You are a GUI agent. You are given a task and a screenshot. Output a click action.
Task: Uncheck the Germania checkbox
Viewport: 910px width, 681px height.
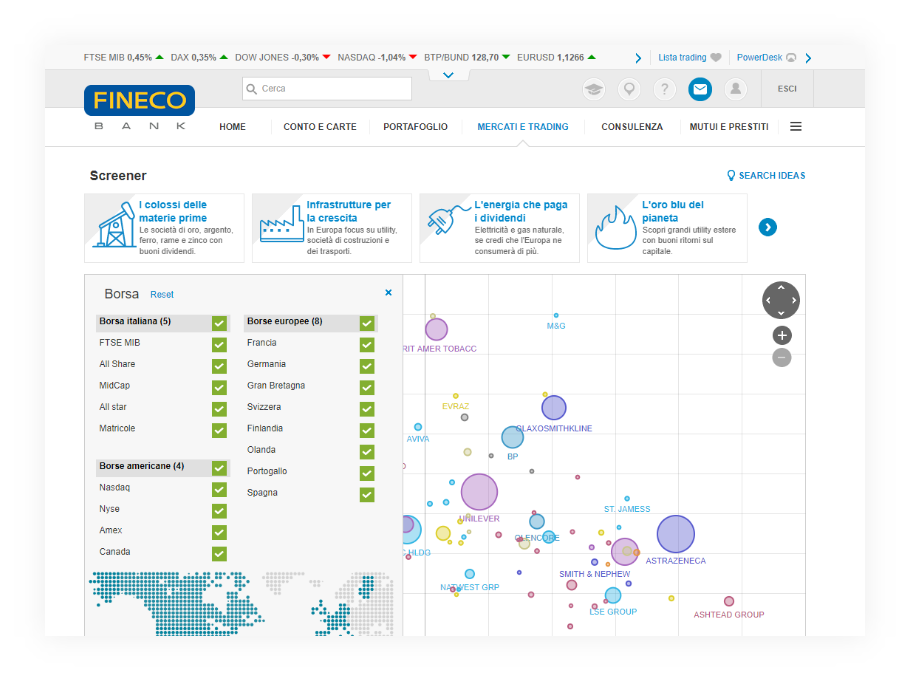click(367, 366)
